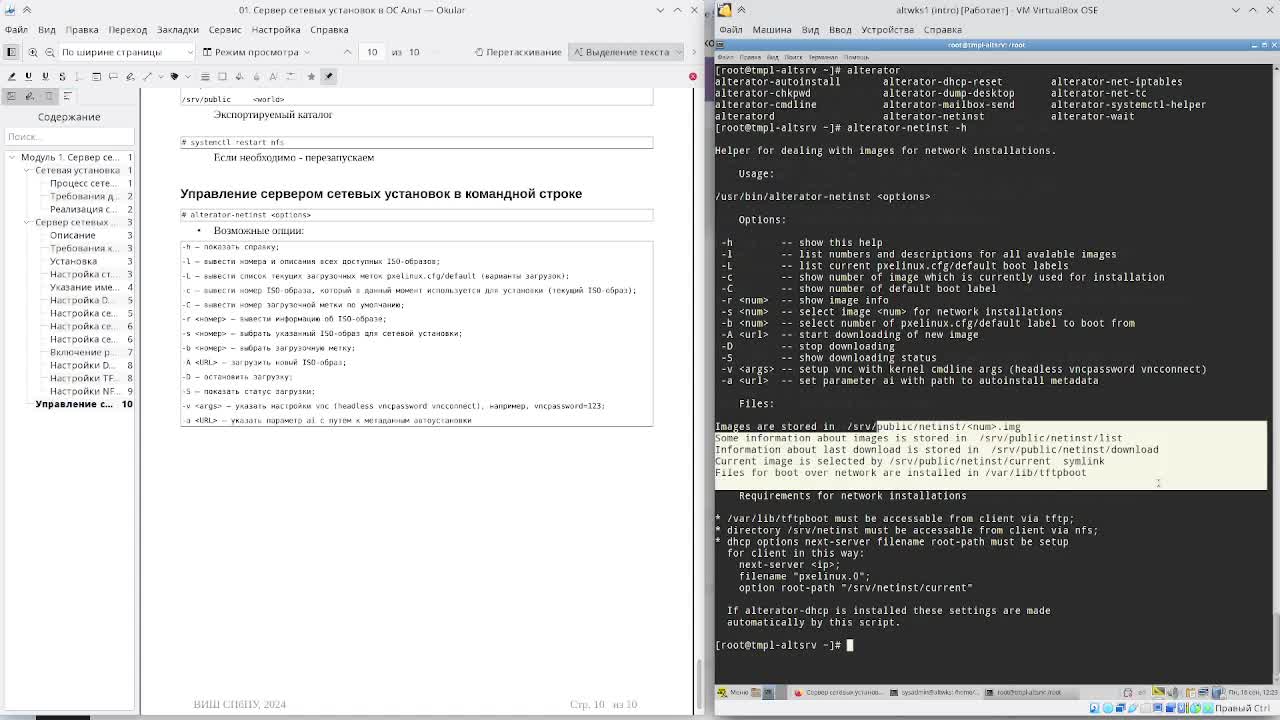Select the pop-up note annotation tool

coord(113,76)
